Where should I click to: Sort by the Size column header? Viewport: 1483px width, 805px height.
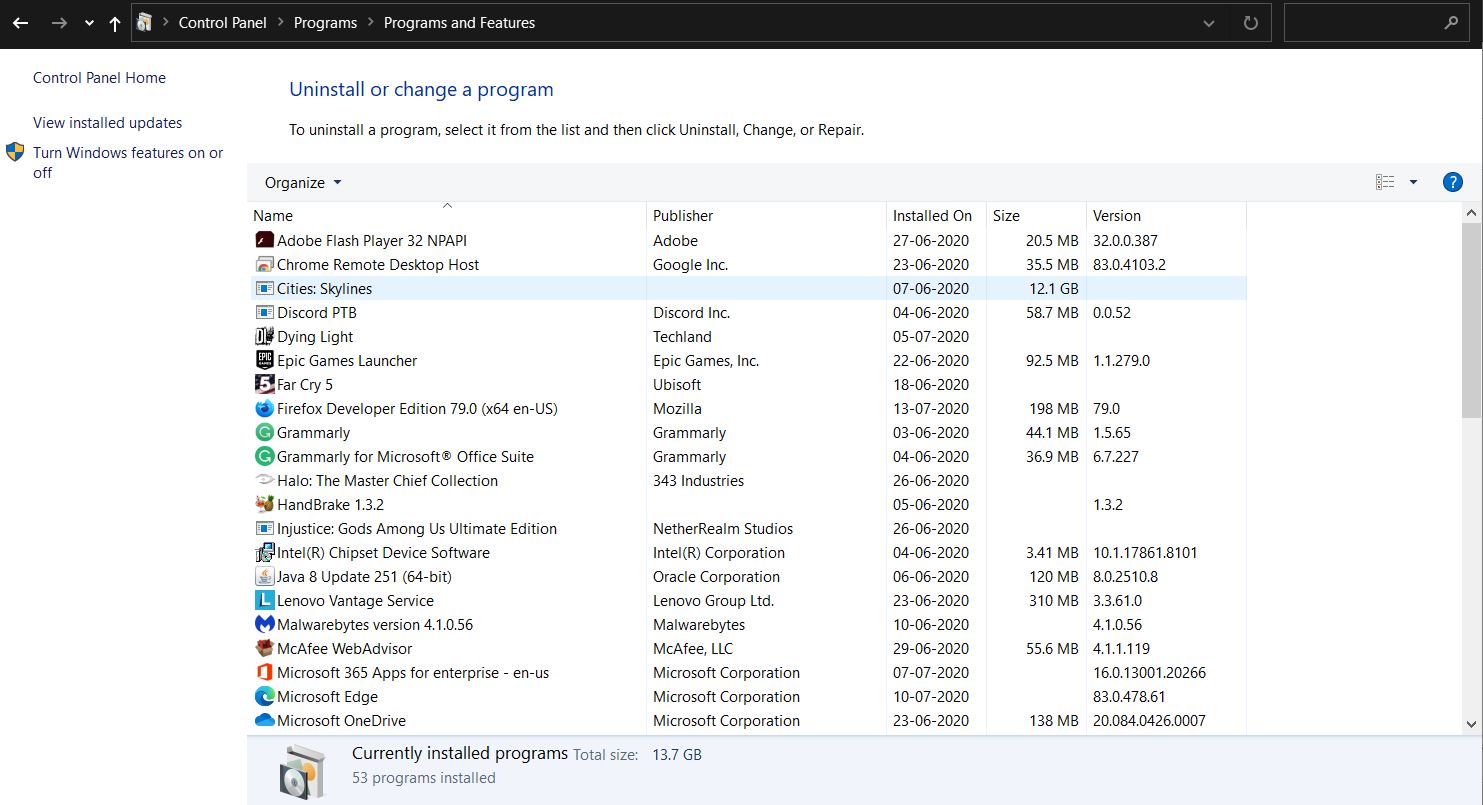coord(1036,215)
